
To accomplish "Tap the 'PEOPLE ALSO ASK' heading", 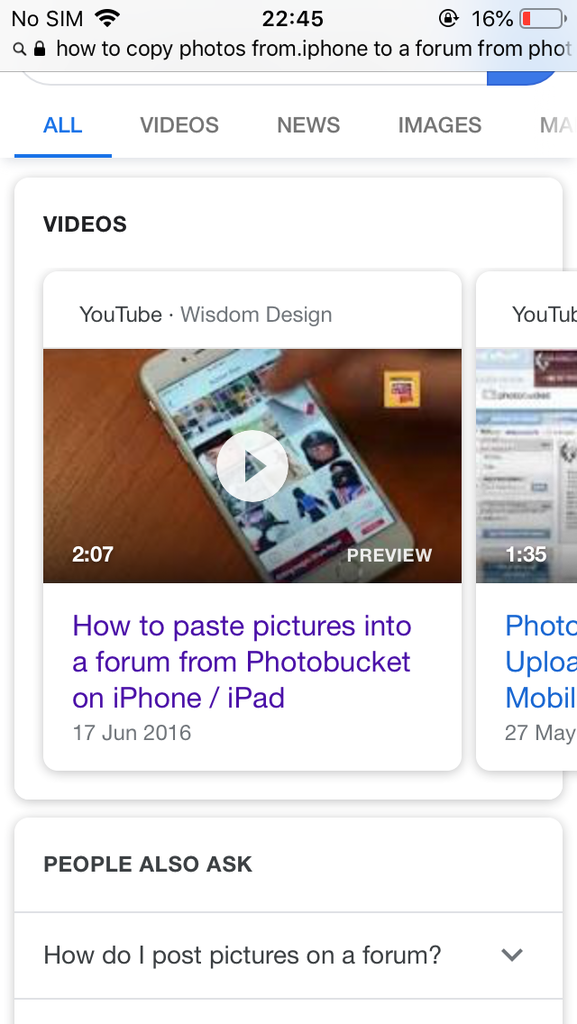I will (x=148, y=864).
